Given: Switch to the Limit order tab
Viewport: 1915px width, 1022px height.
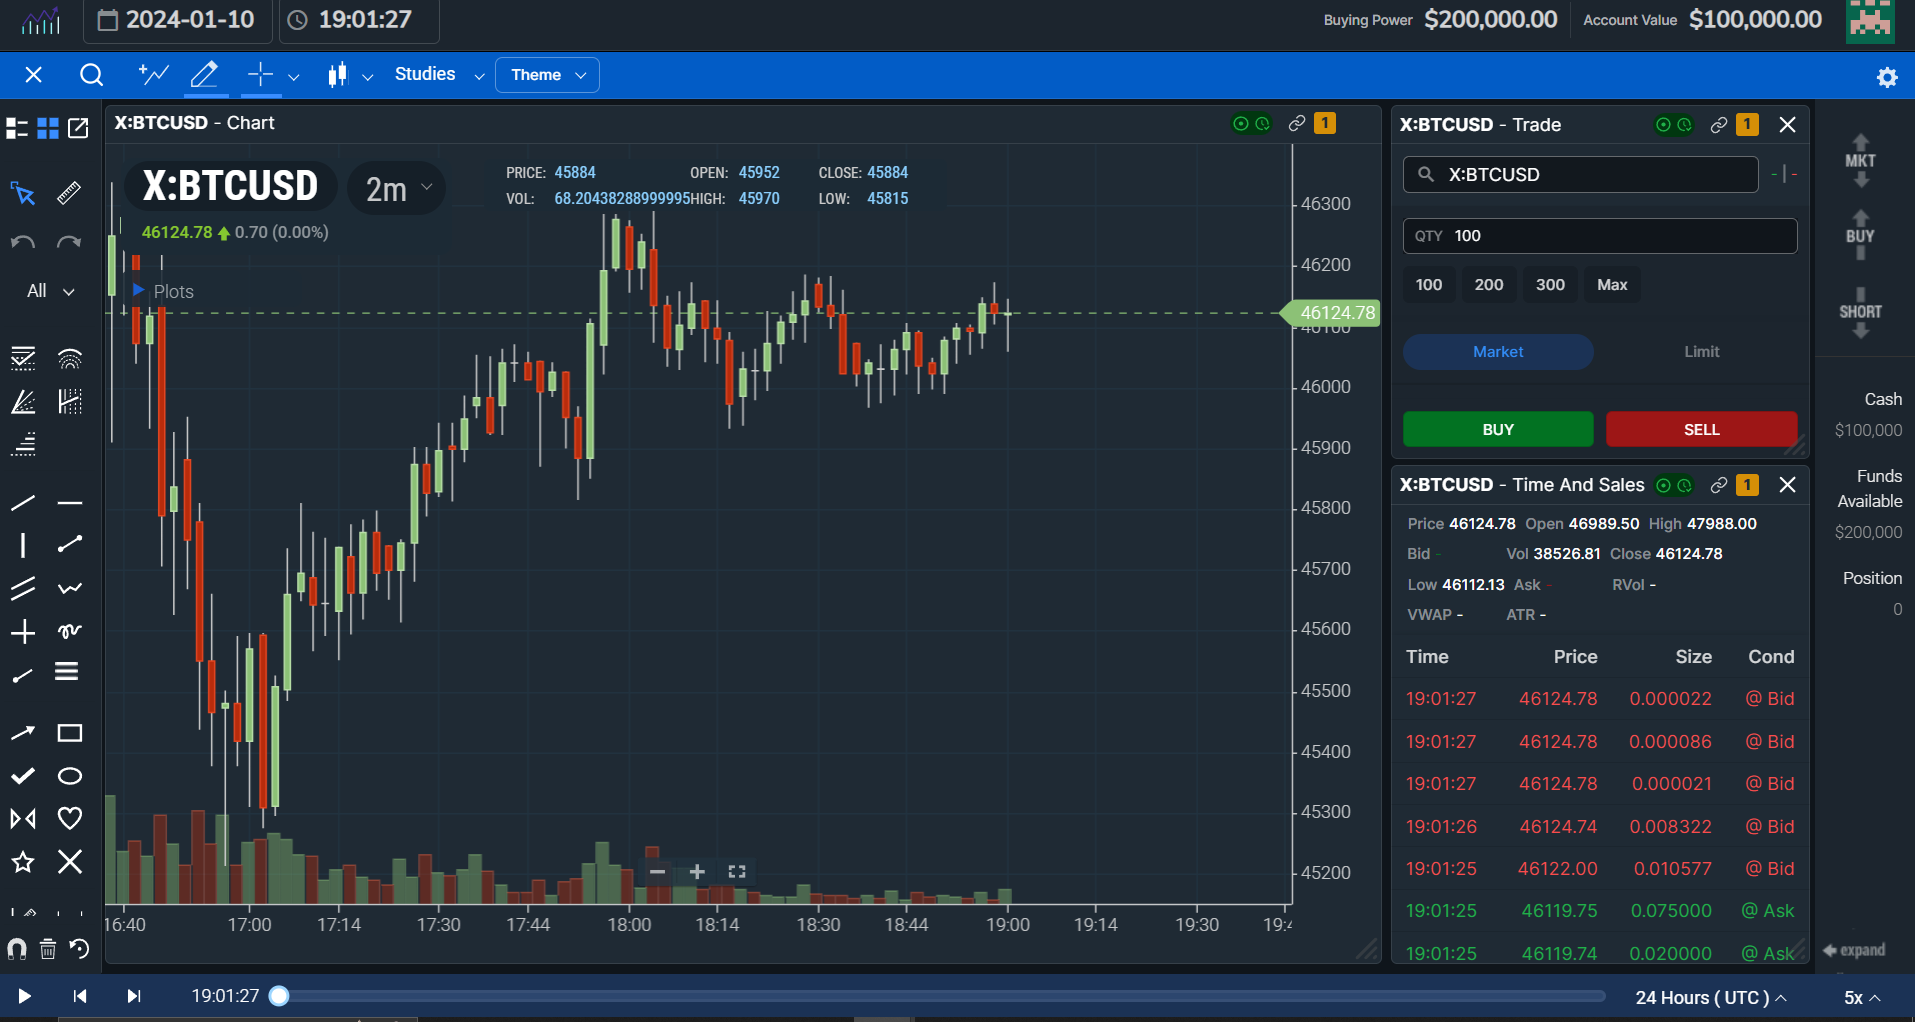Looking at the screenshot, I should [x=1700, y=351].
